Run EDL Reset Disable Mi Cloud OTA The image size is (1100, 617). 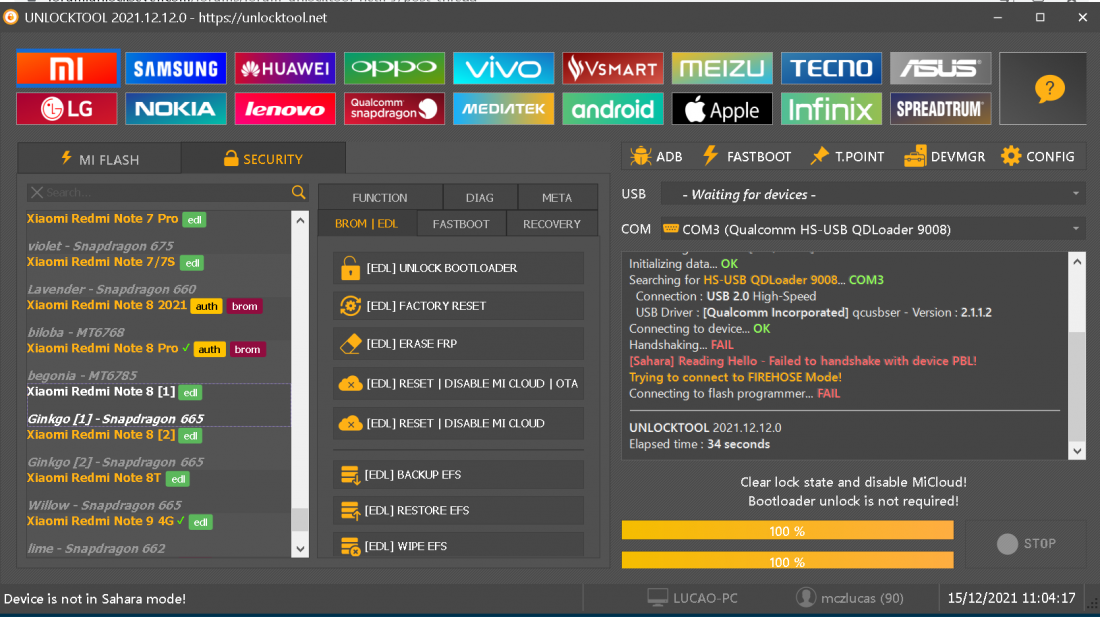(x=459, y=384)
